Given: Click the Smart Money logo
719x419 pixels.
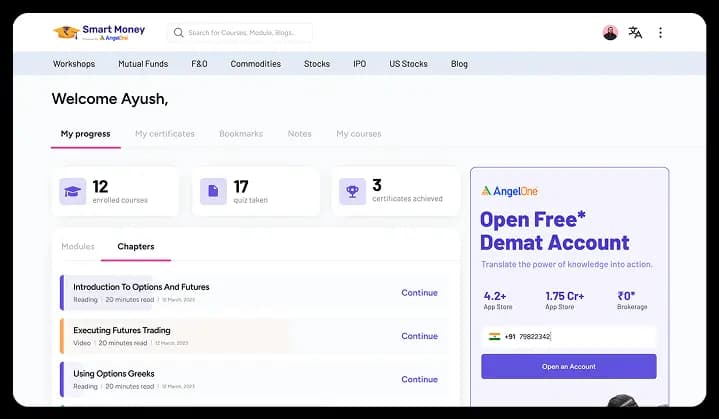Looking at the screenshot, I should coord(99,32).
